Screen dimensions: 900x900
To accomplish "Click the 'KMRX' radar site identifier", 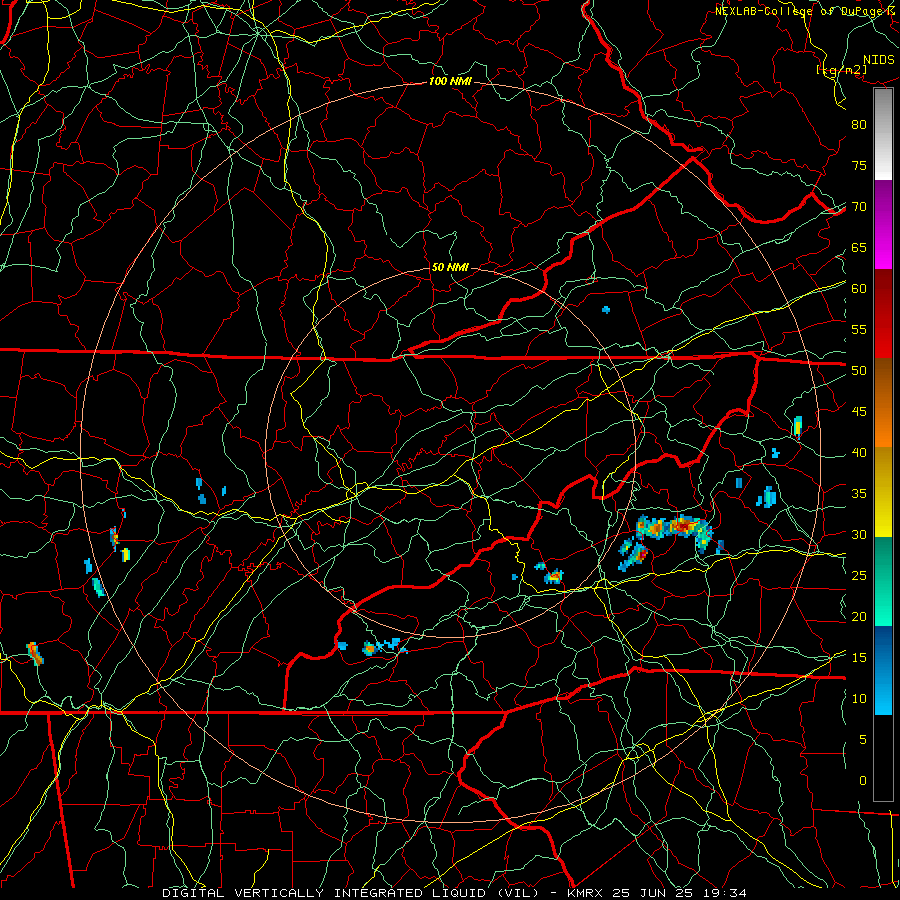I will 585,893.
